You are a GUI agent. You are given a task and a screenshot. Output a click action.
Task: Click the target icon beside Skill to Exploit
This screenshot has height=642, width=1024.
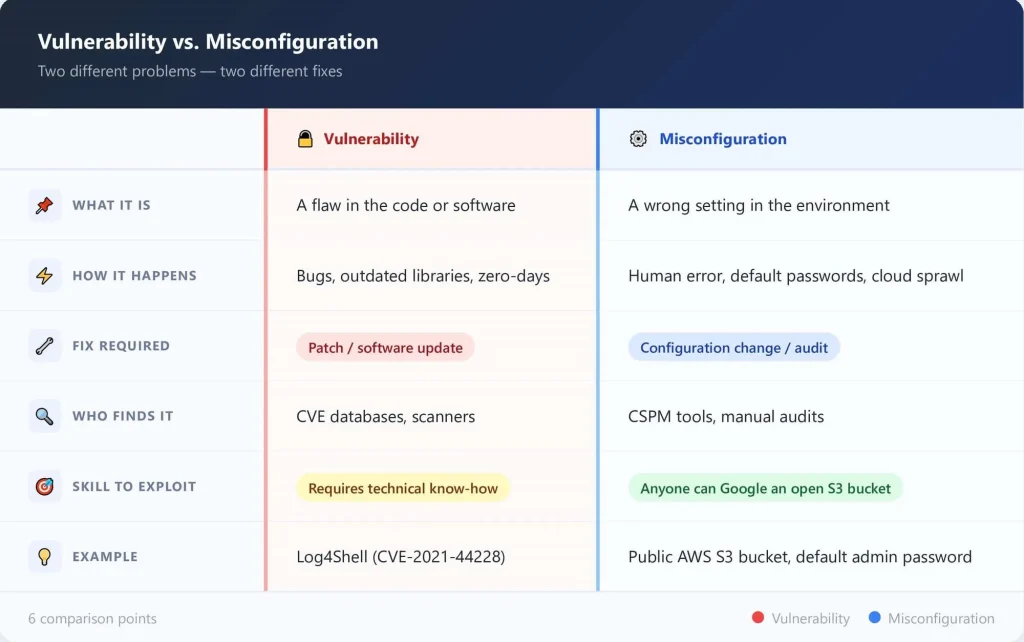(44, 487)
